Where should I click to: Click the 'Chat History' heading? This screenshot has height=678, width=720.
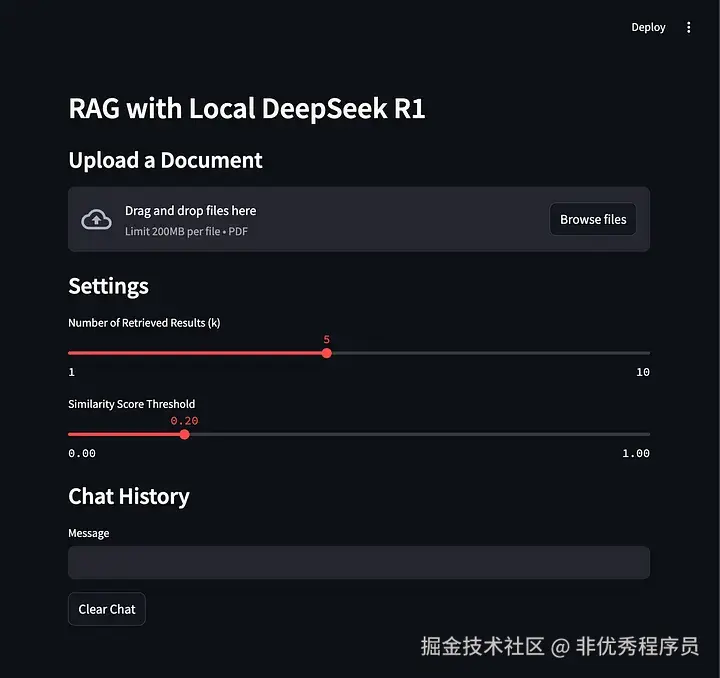pyautogui.click(x=128, y=496)
